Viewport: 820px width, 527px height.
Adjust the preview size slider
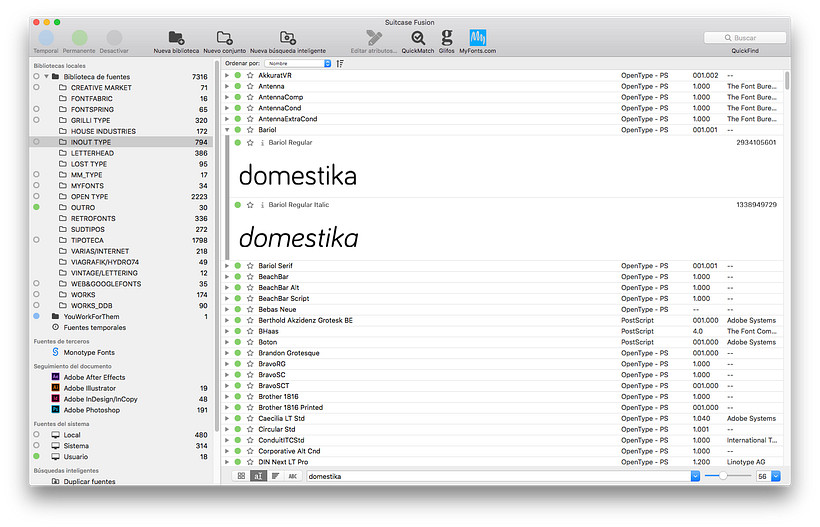click(723, 476)
